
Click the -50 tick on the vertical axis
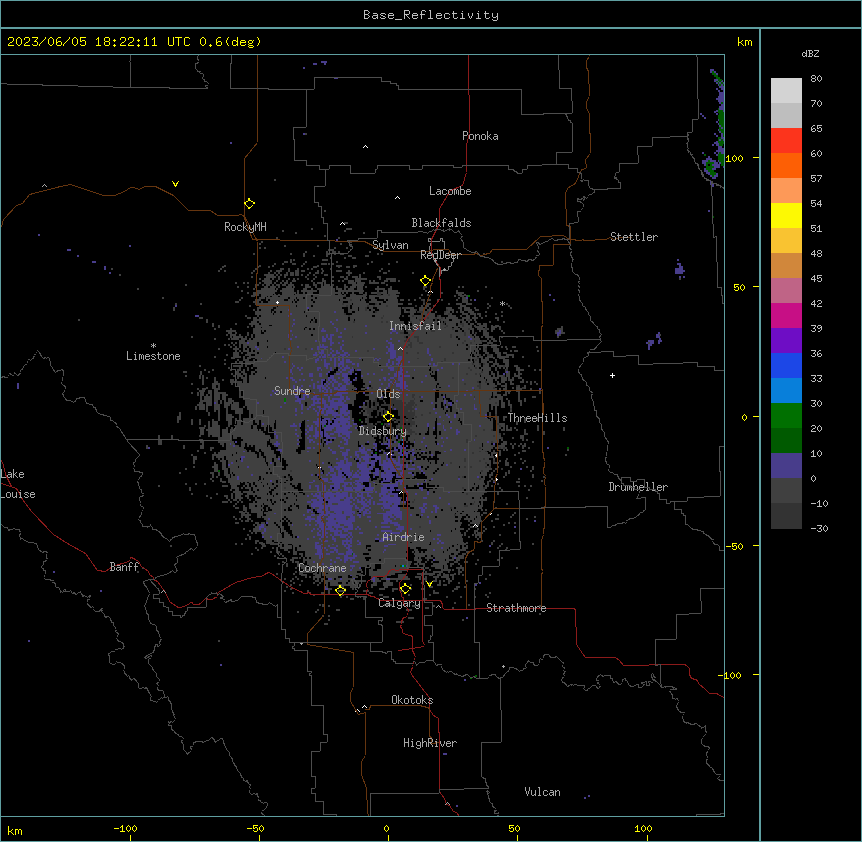(x=734, y=546)
